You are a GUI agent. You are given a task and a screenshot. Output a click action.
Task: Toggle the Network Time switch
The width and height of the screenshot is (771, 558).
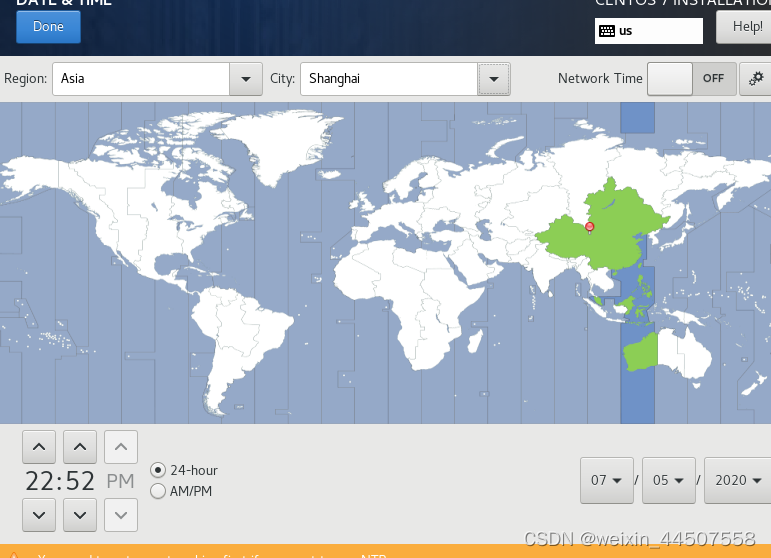pyautogui.click(x=691, y=79)
